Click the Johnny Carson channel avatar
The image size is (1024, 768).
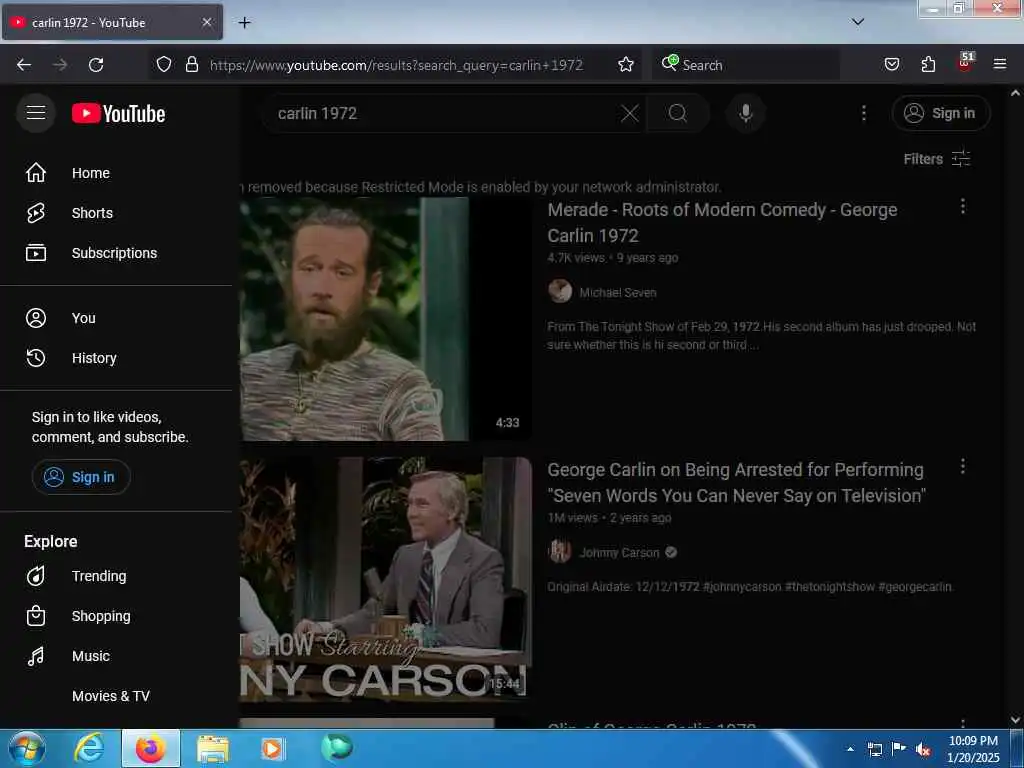tap(560, 551)
